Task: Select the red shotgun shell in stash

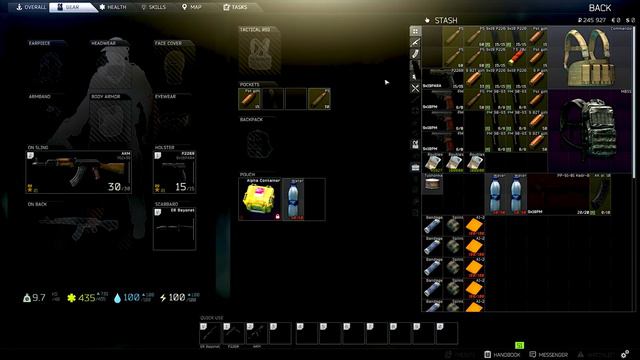Action: pyautogui.click(x=516, y=57)
